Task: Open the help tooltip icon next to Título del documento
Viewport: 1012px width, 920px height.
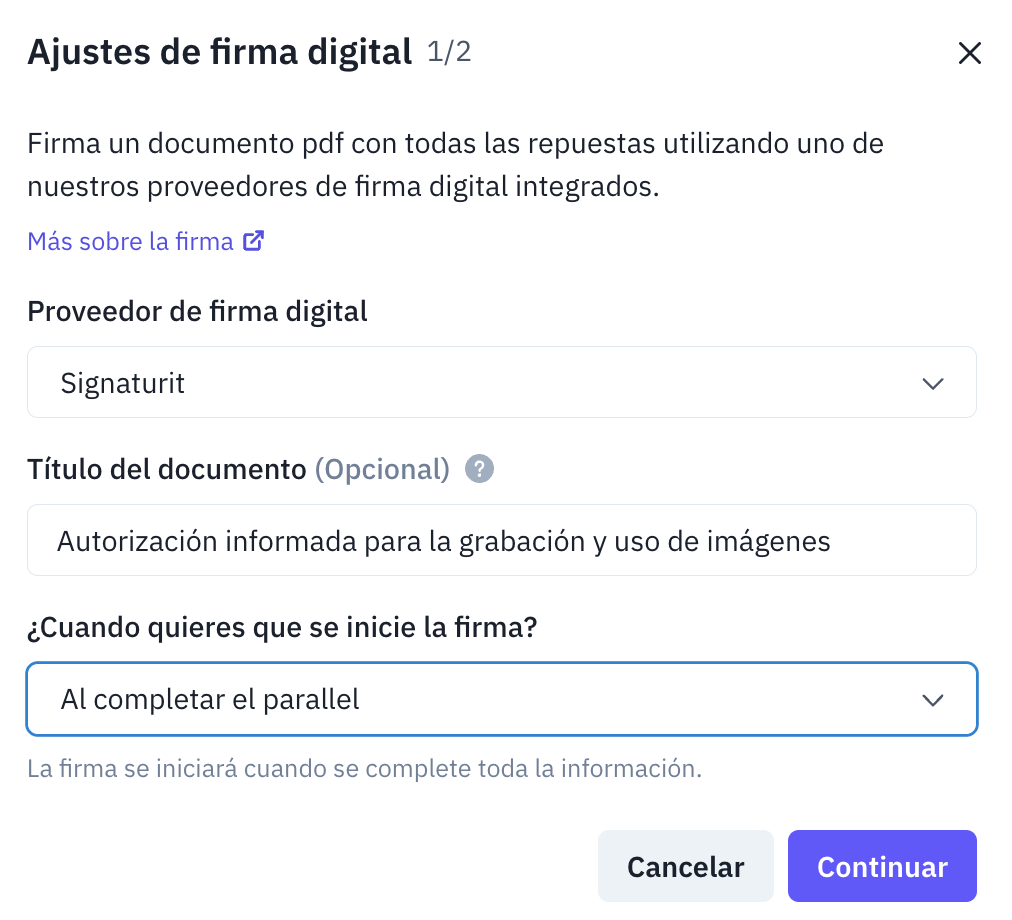Action: [479, 468]
